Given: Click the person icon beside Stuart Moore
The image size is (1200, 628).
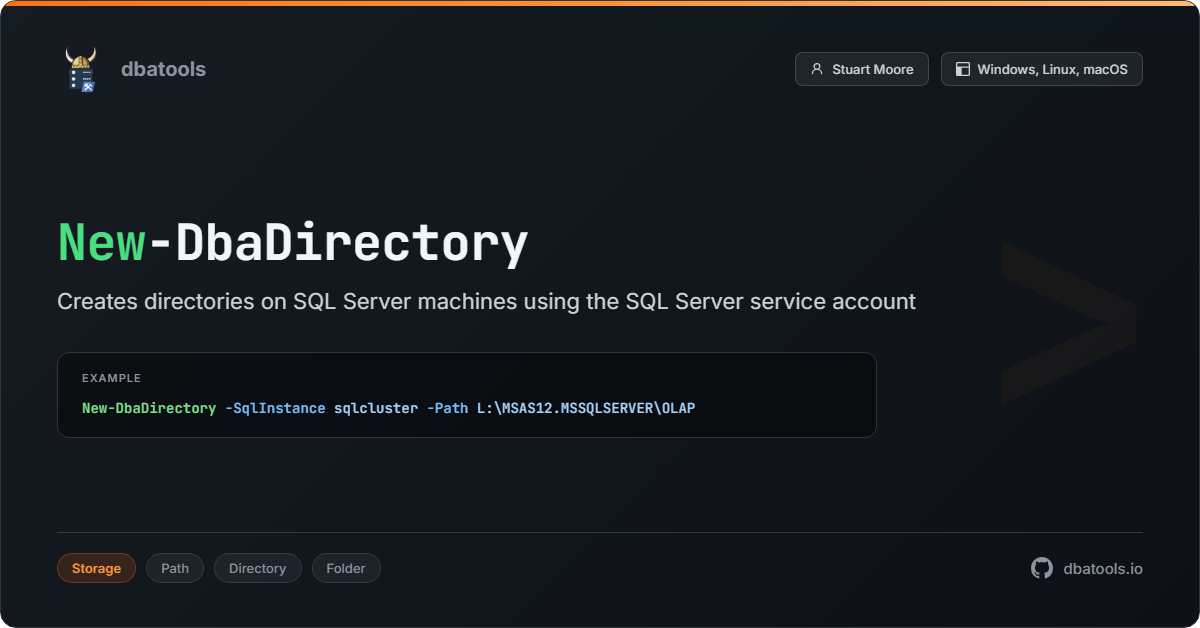Looking at the screenshot, I should [817, 70].
